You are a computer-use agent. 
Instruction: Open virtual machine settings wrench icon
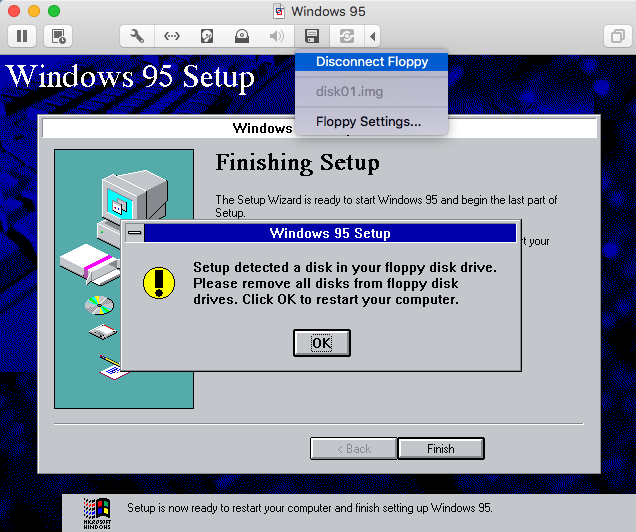click(137, 36)
